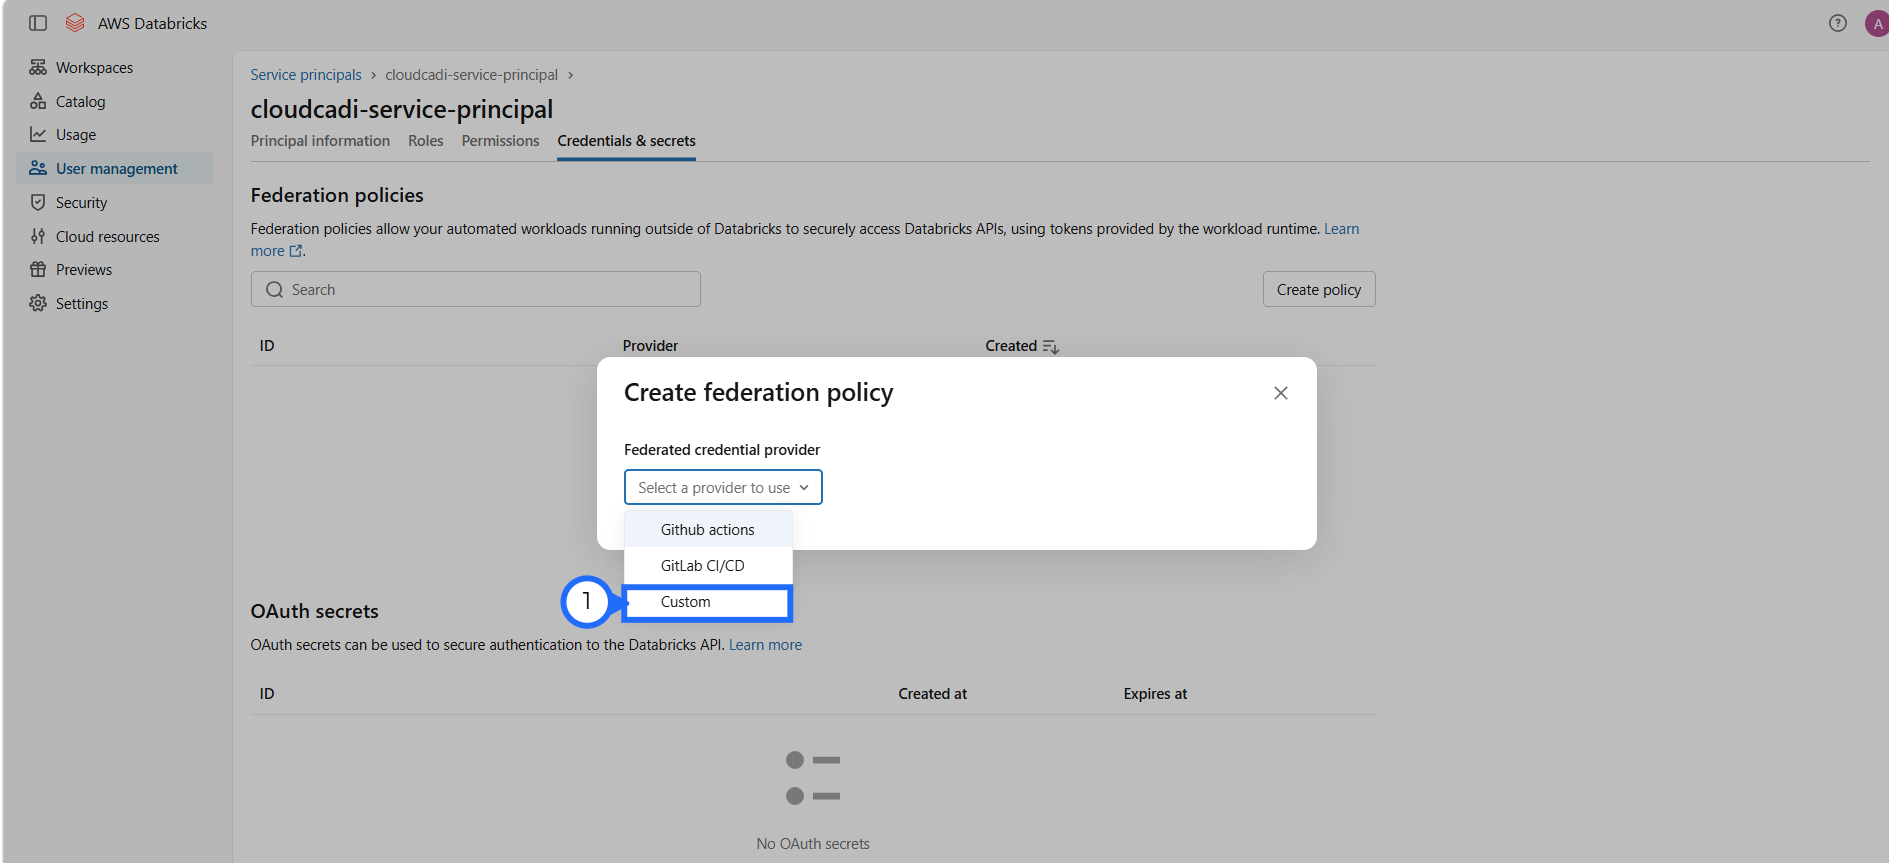Open Federation policies Learn more link

coord(1341,229)
